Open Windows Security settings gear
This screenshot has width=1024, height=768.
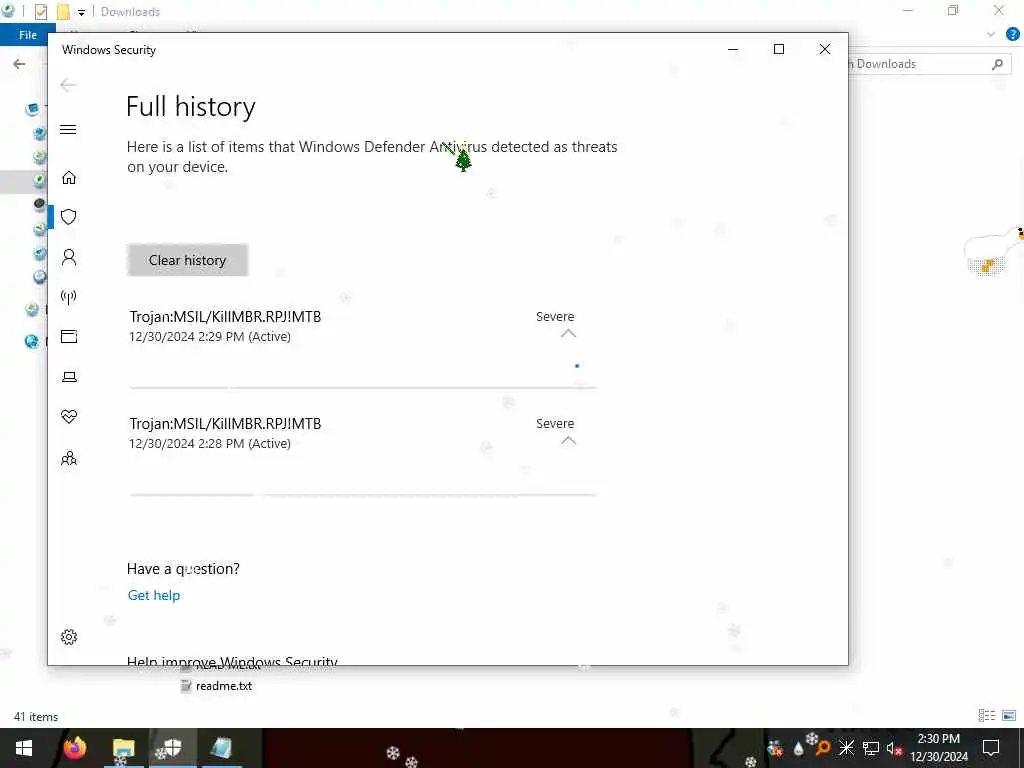[69, 637]
